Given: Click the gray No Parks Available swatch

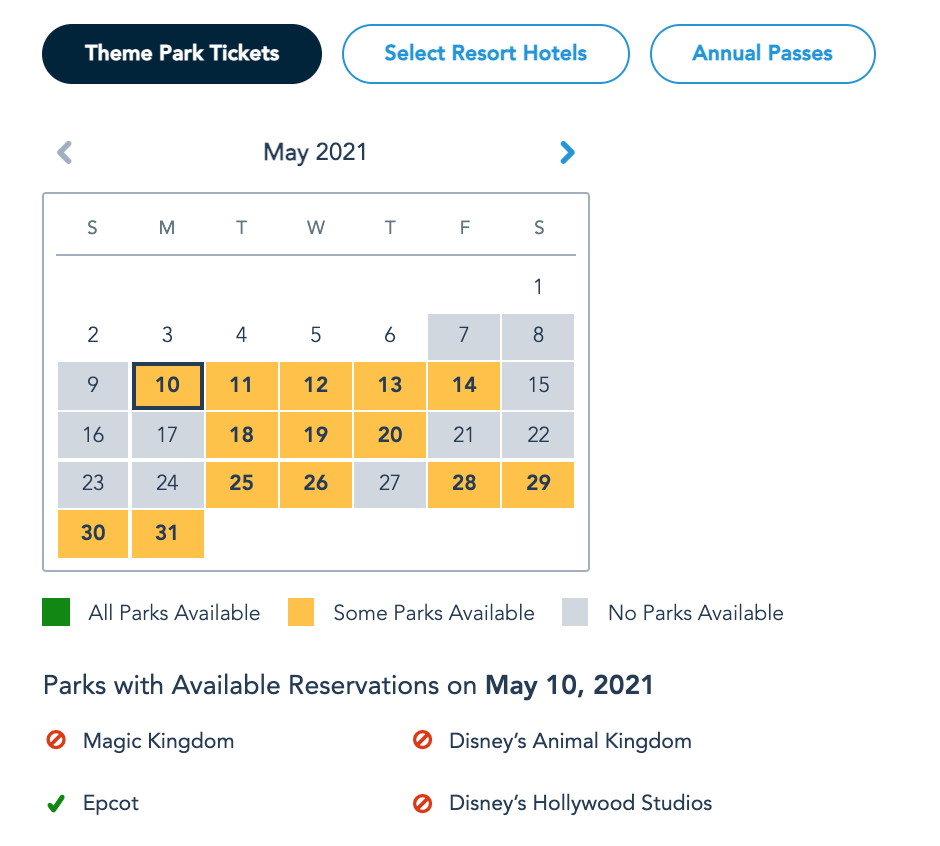Looking at the screenshot, I should click(x=575, y=612).
